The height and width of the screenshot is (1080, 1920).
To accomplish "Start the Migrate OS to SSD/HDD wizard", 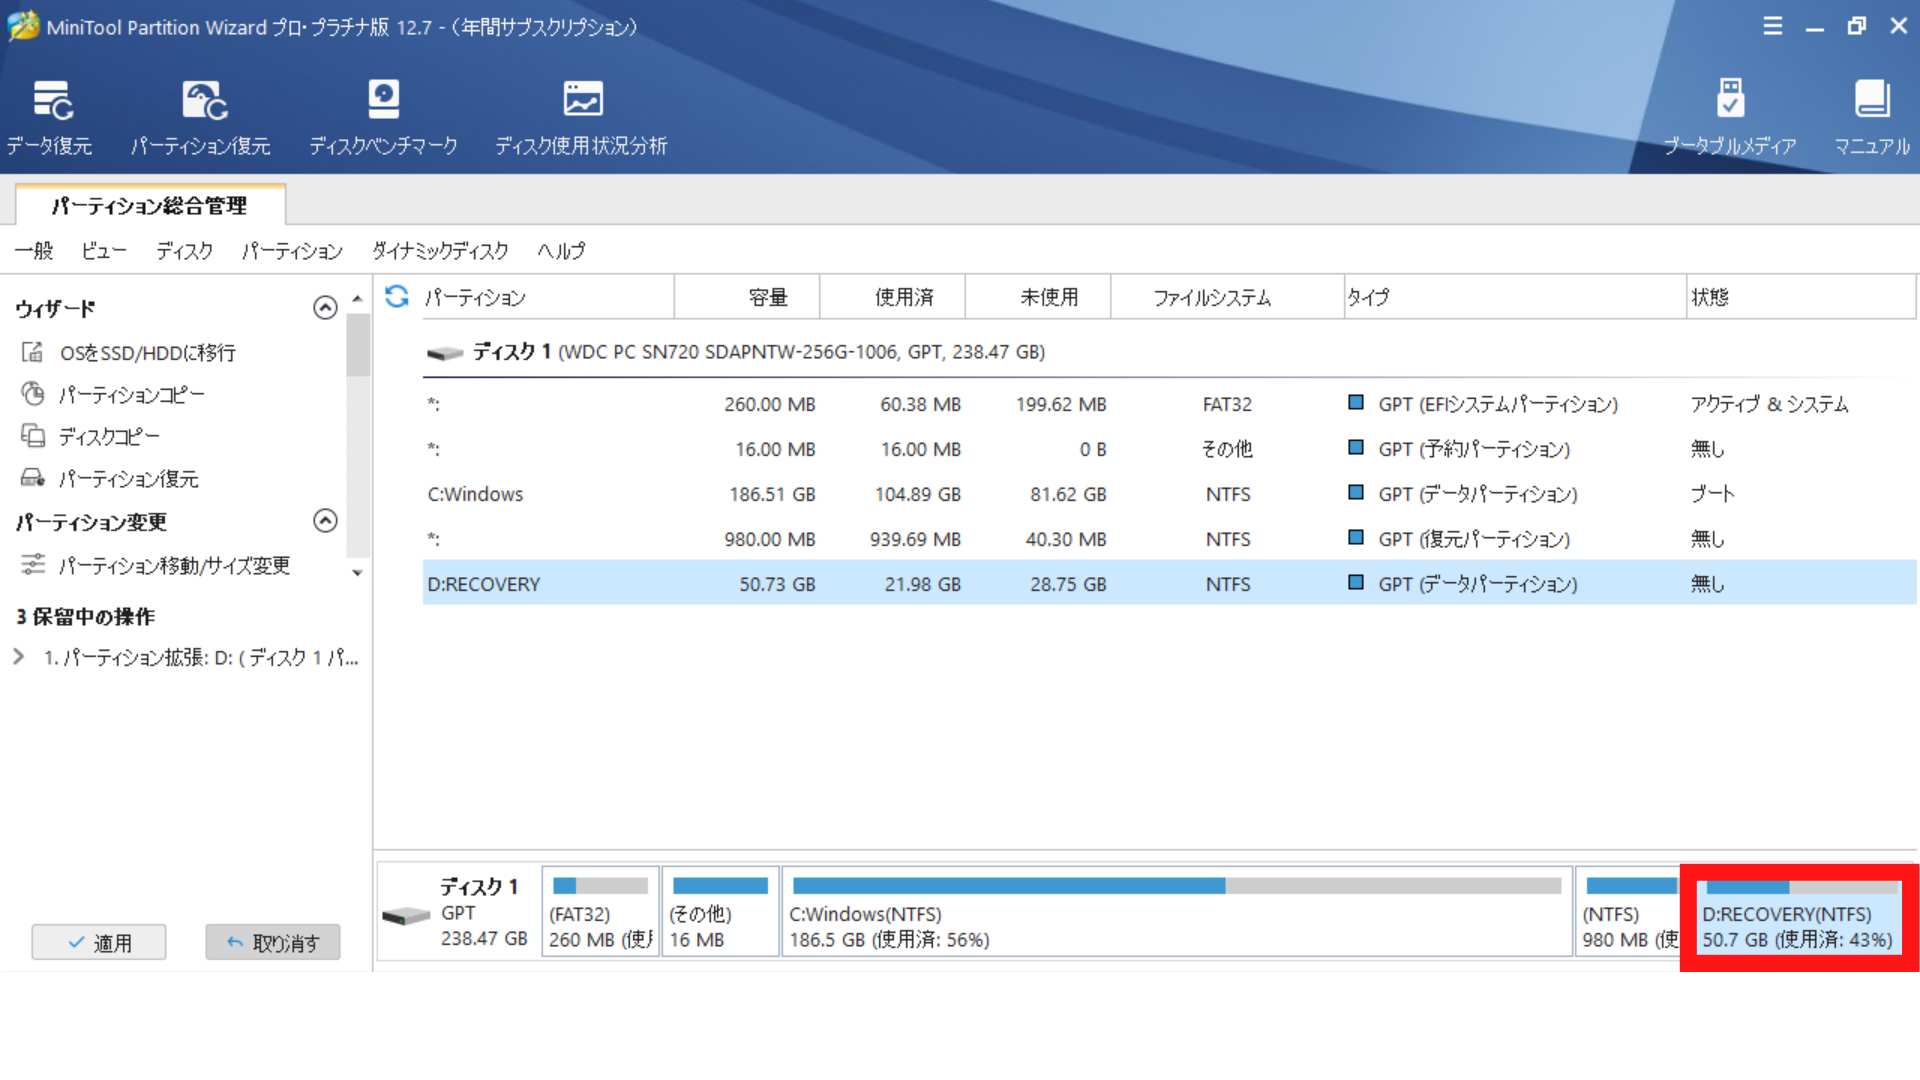I will [x=147, y=353].
